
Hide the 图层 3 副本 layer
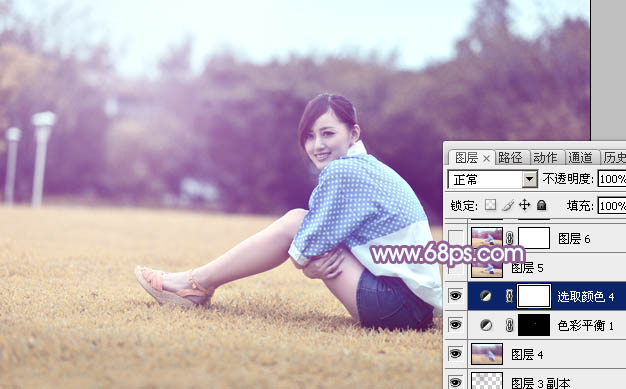pos(456,382)
